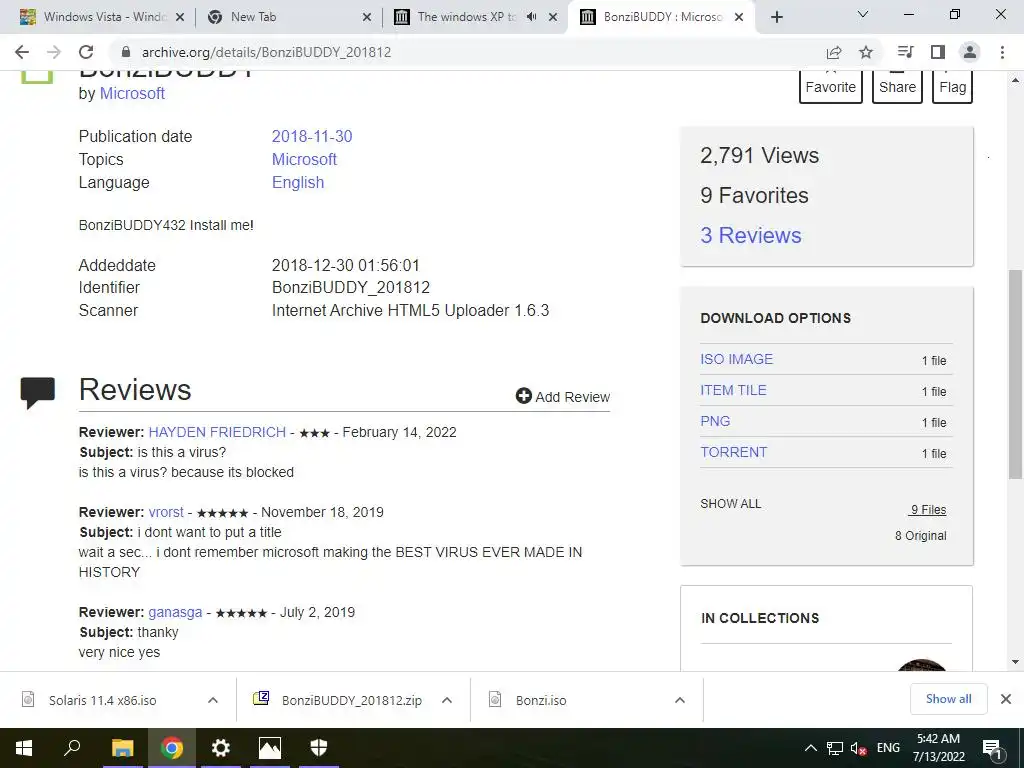Share this page via address bar icon

(x=834, y=52)
